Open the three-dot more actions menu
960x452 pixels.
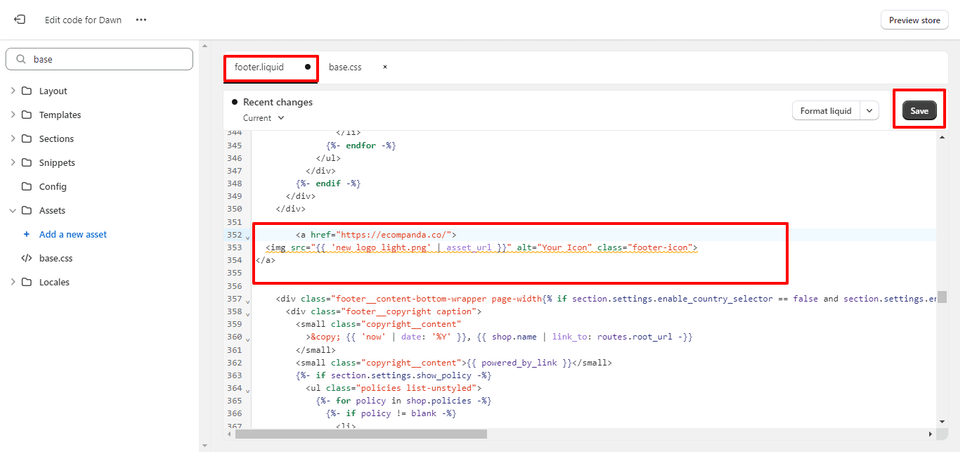pos(141,20)
